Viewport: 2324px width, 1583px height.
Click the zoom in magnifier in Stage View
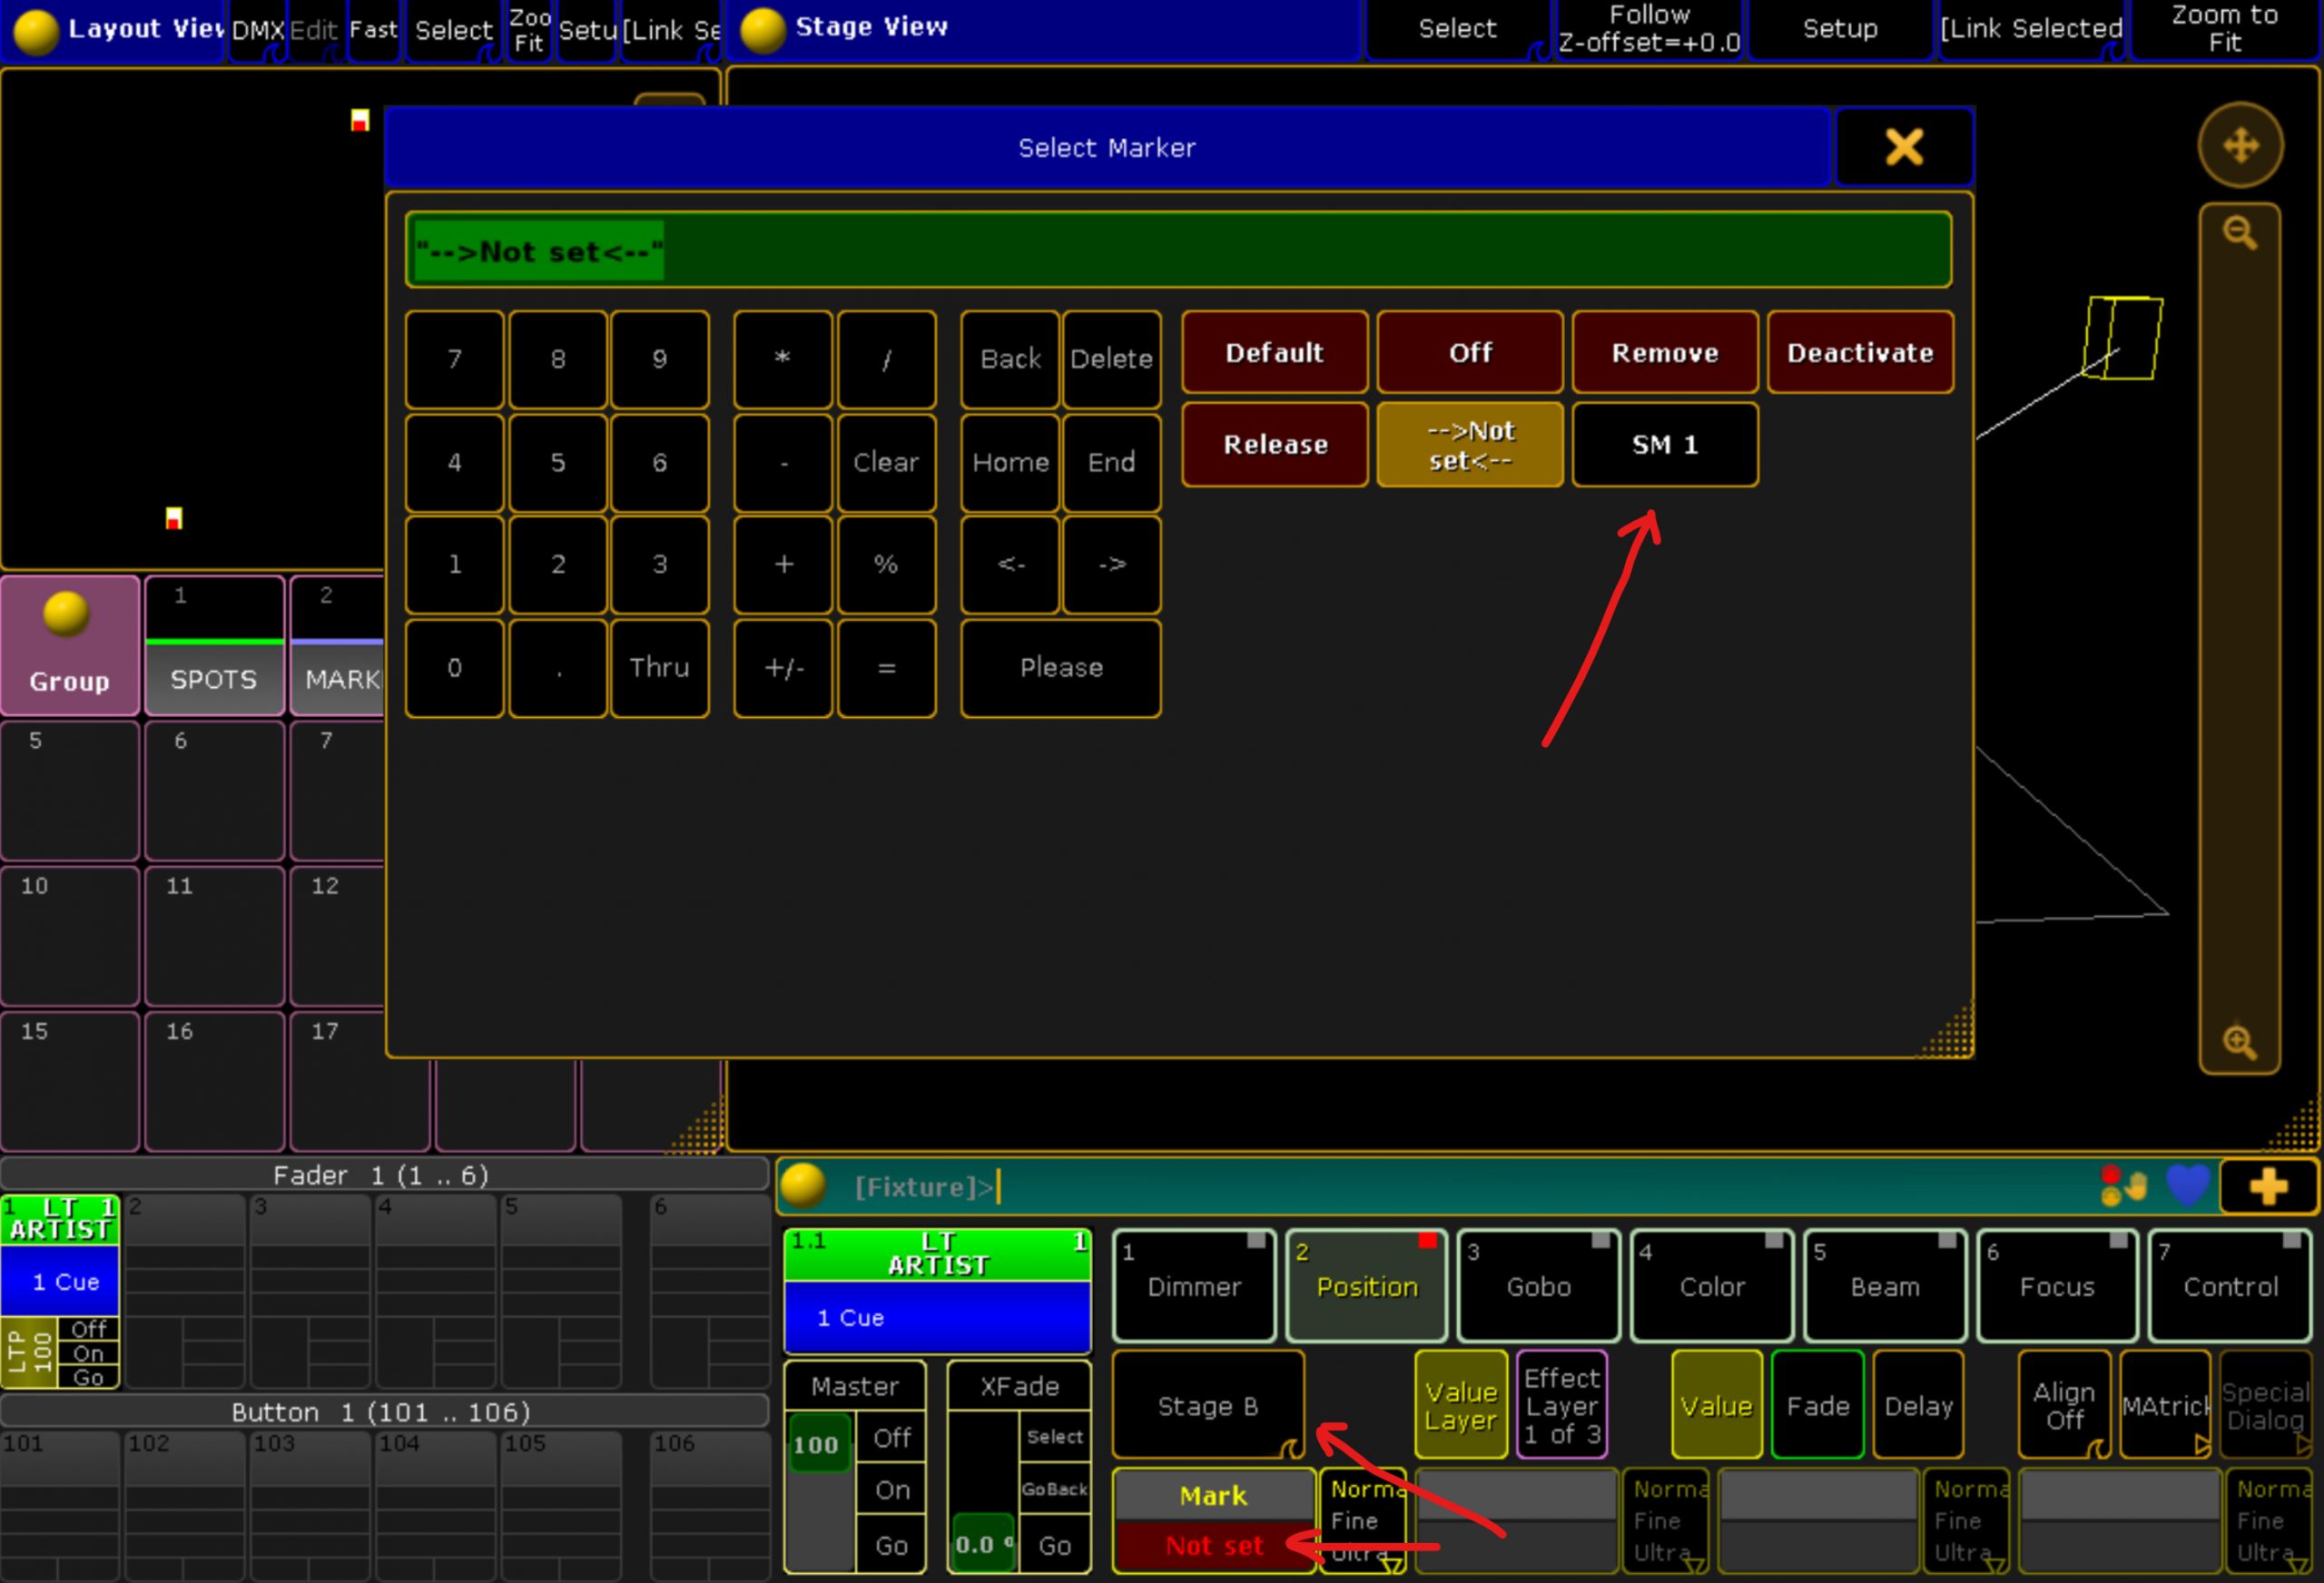tap(2240, 1041)
